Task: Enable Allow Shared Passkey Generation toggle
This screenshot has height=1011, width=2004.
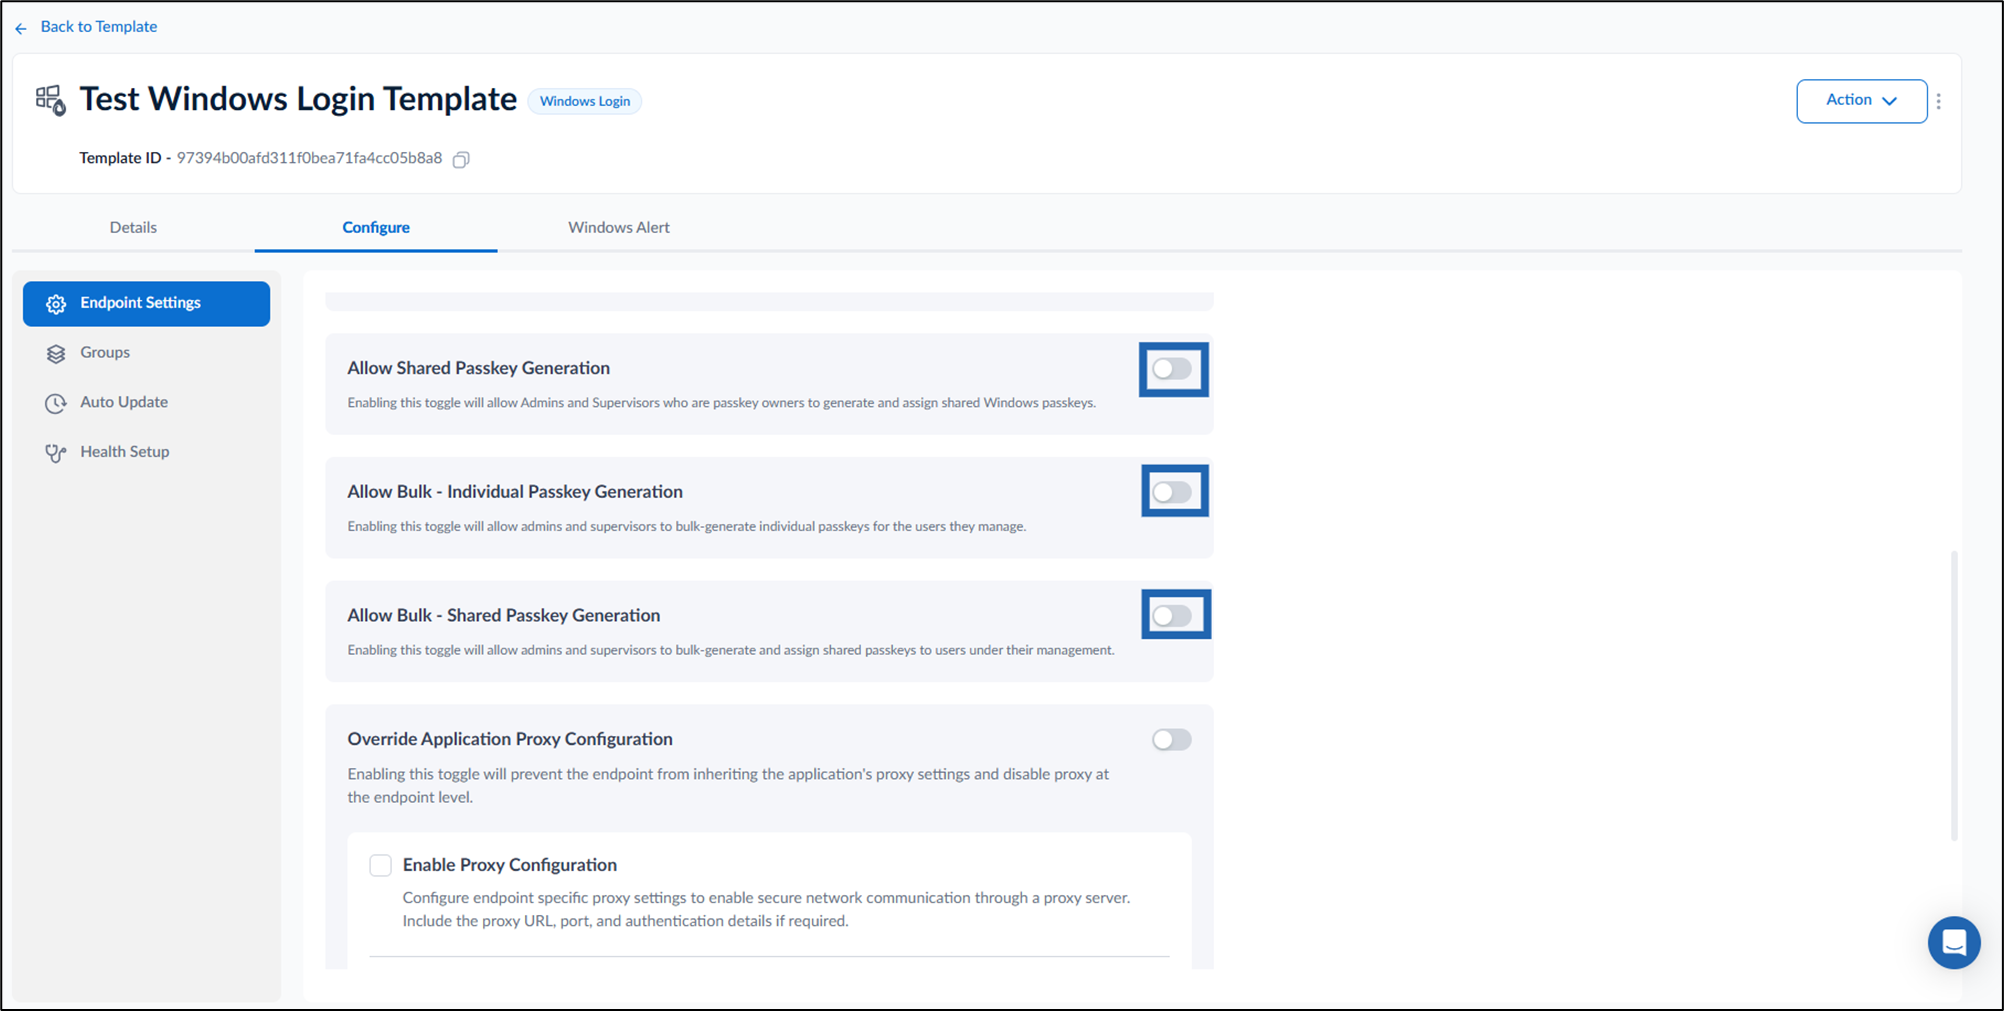Action: click(x=1172, y=369)
